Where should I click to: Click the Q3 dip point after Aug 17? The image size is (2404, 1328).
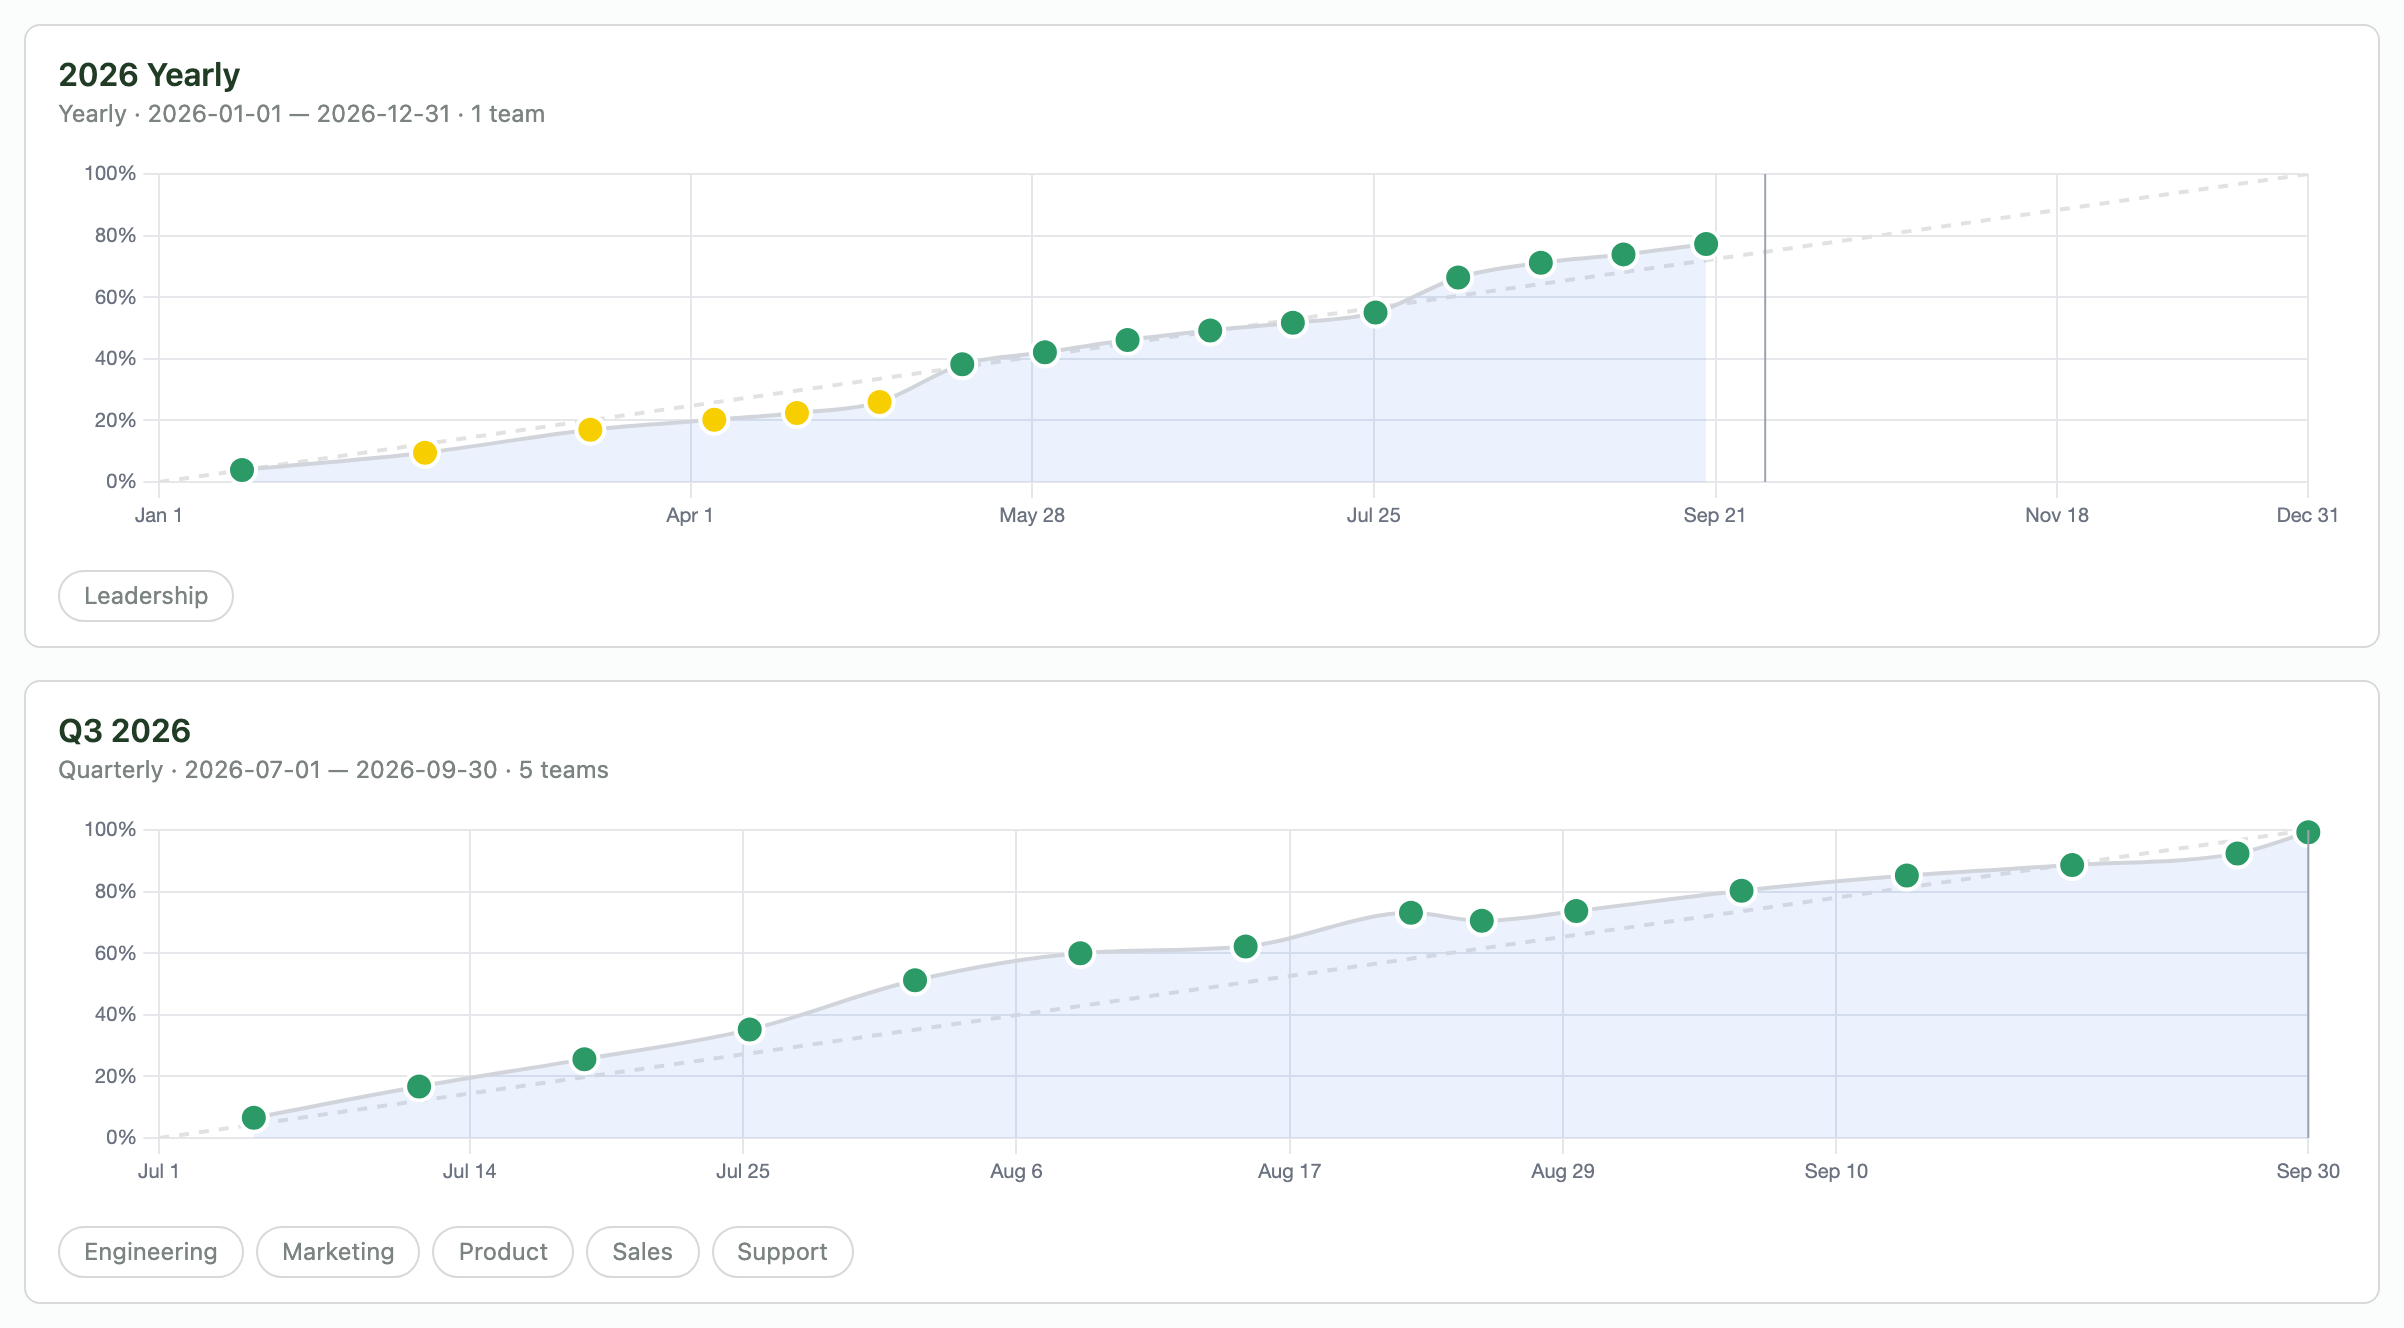point(1482,921)
